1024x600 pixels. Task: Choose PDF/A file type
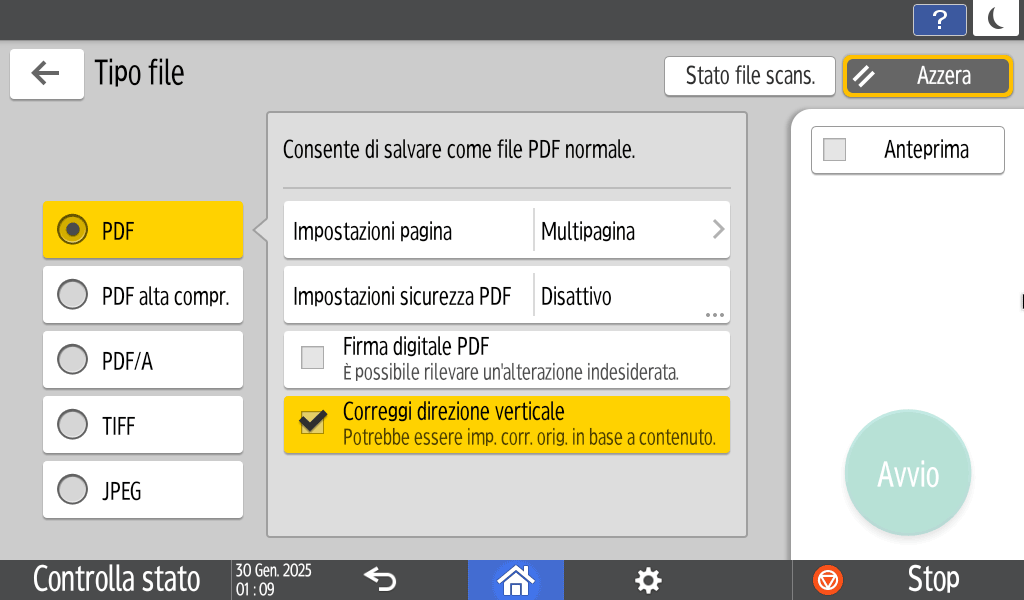point(143,360)
